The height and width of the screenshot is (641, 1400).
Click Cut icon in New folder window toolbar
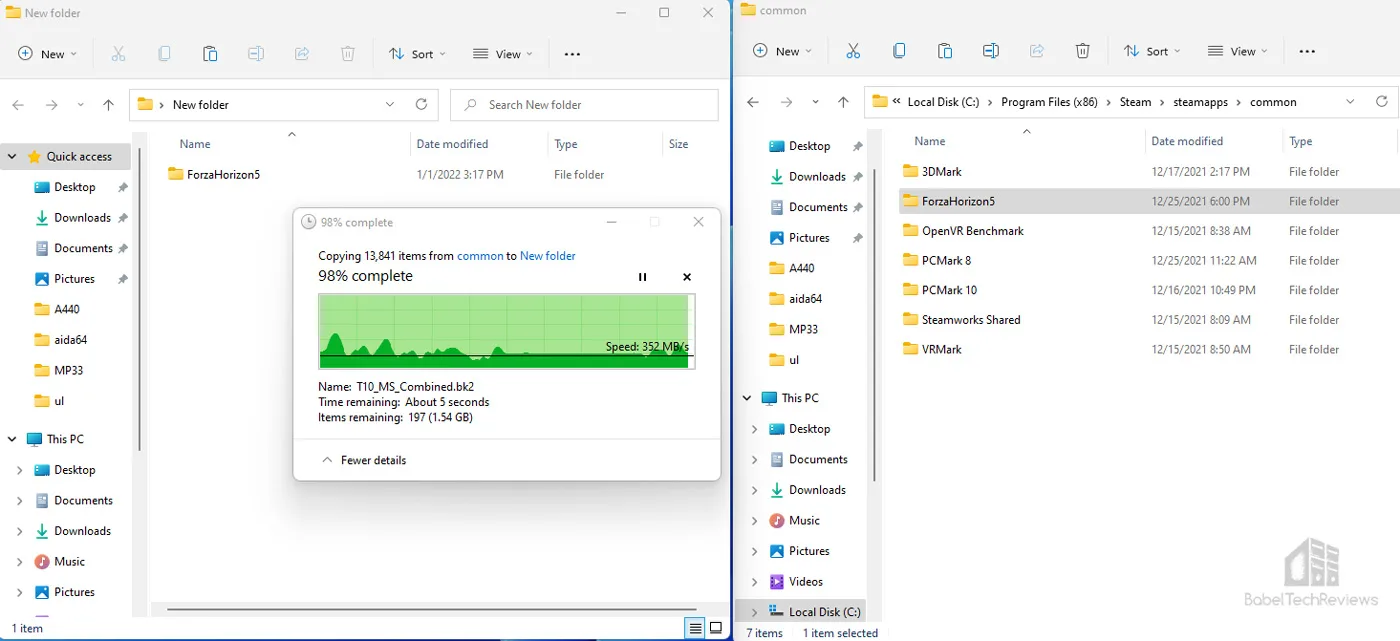coord(118,54)
